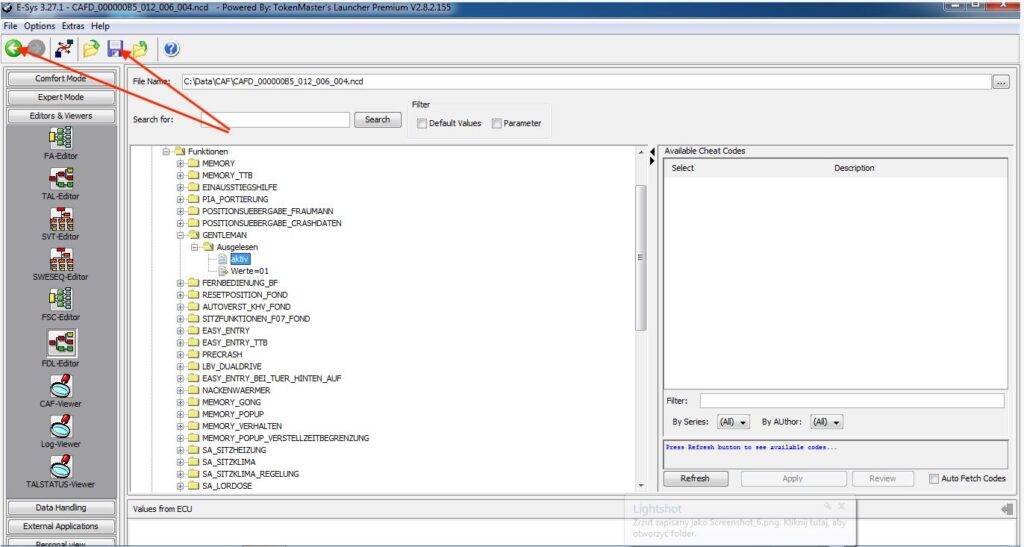Click the MEMORY folder icon in the tree
Screen dimensions: 1024x547
point(193,163)
